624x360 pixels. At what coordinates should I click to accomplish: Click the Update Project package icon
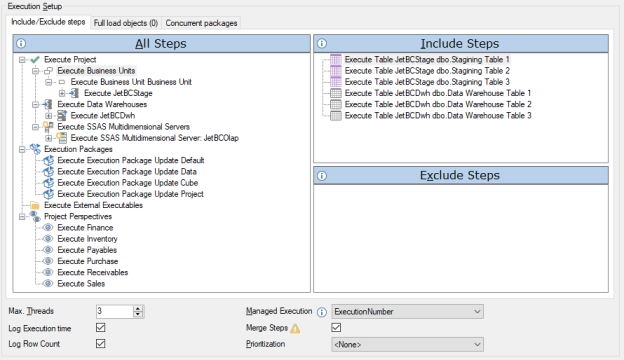49,194
